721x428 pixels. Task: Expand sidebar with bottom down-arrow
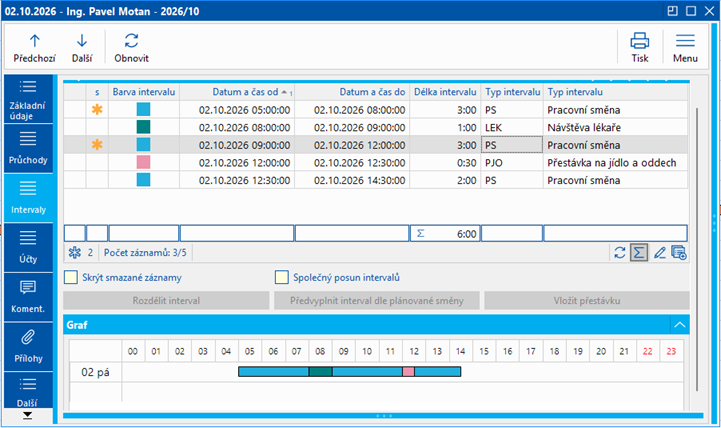28,416
